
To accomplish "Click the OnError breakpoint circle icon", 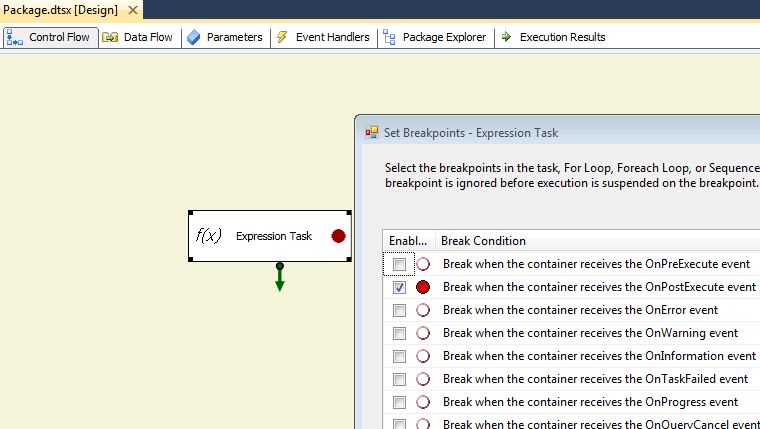I will [423, 310].
